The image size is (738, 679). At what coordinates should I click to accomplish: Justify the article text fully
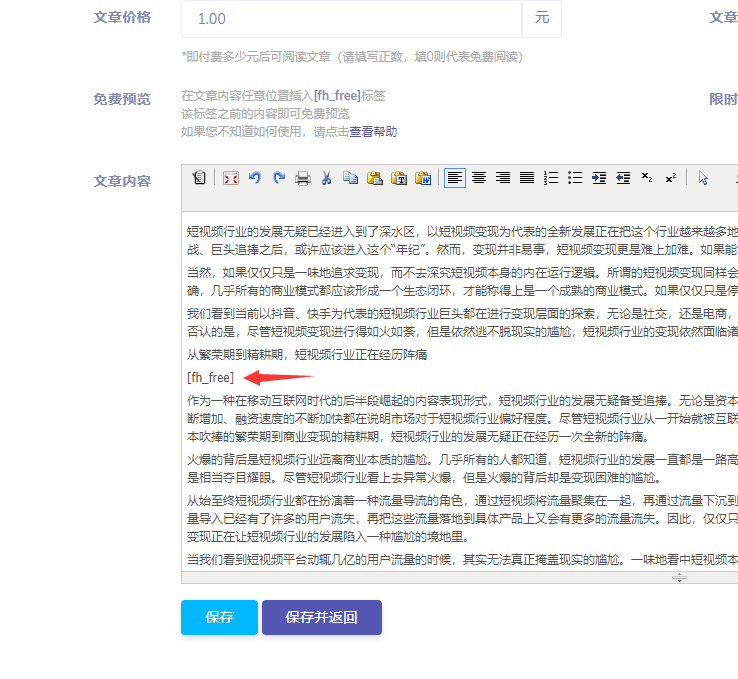tap(527, 178)
